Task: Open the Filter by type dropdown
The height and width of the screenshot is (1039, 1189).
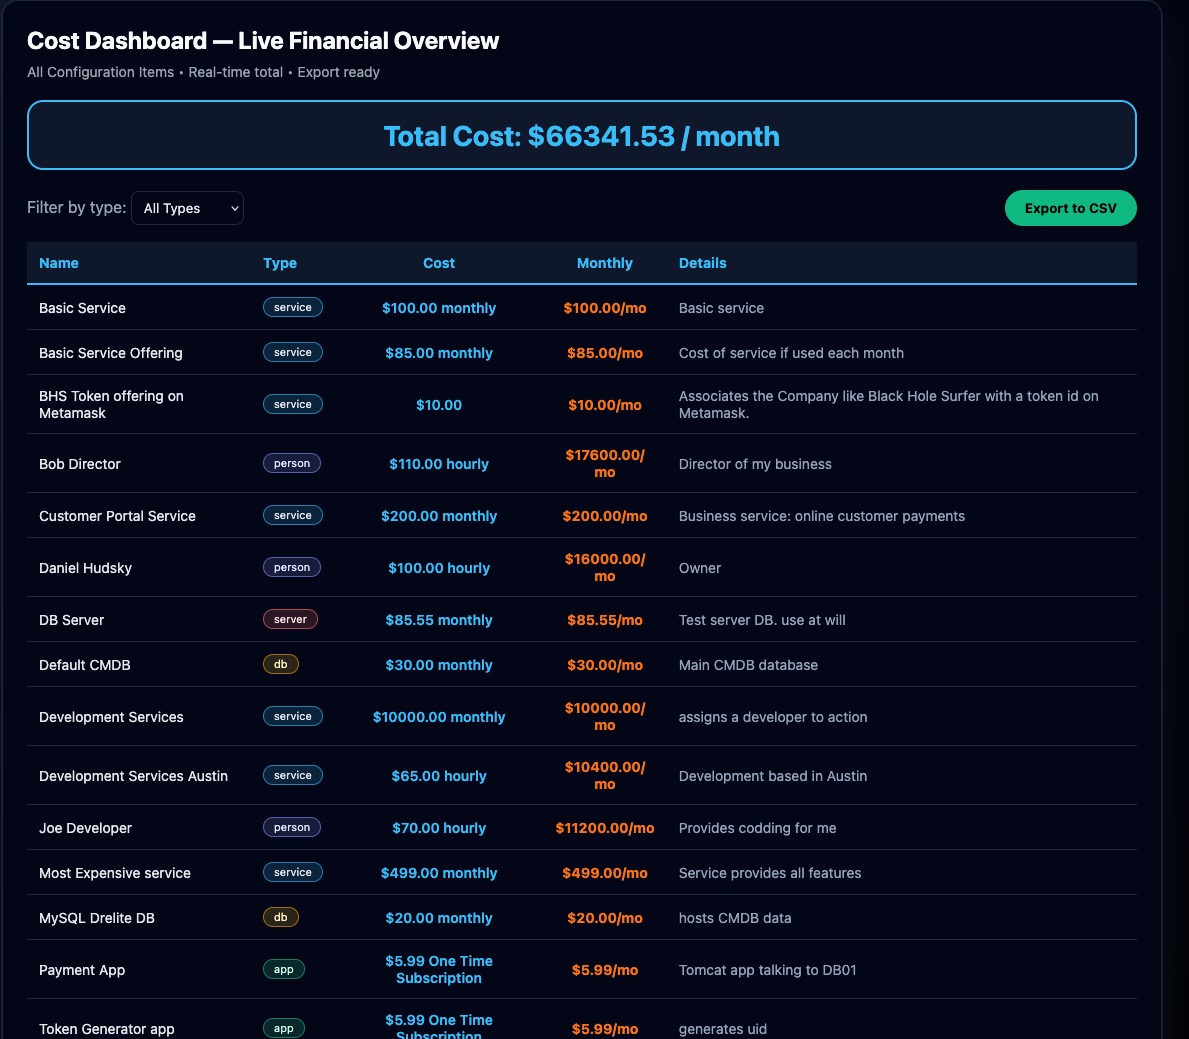Action: click(x=188, y=208)
